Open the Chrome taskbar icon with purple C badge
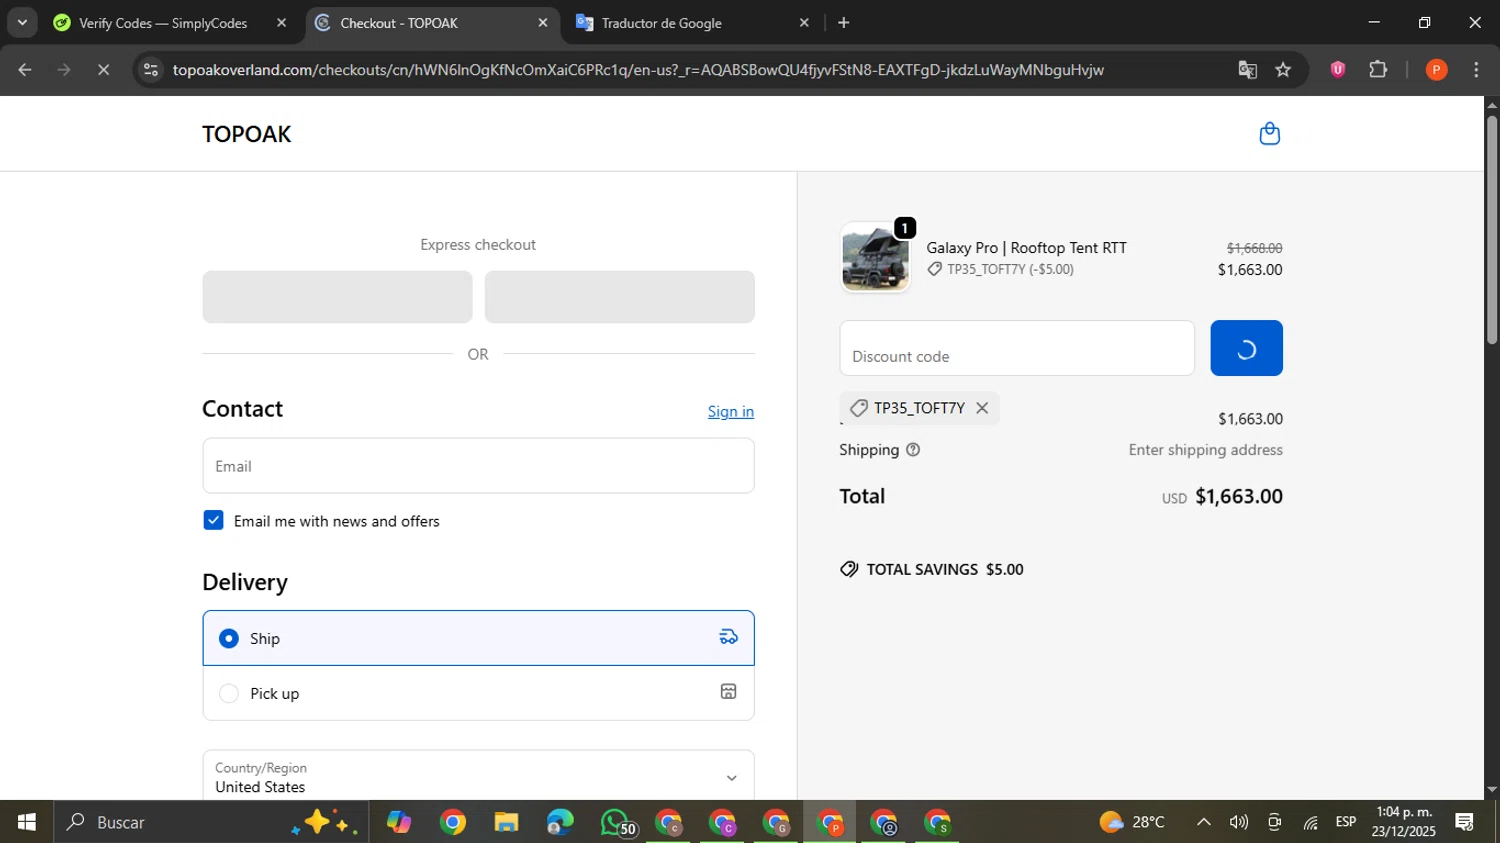Screen dimensions: 1500x843 [x=723, y=822]
